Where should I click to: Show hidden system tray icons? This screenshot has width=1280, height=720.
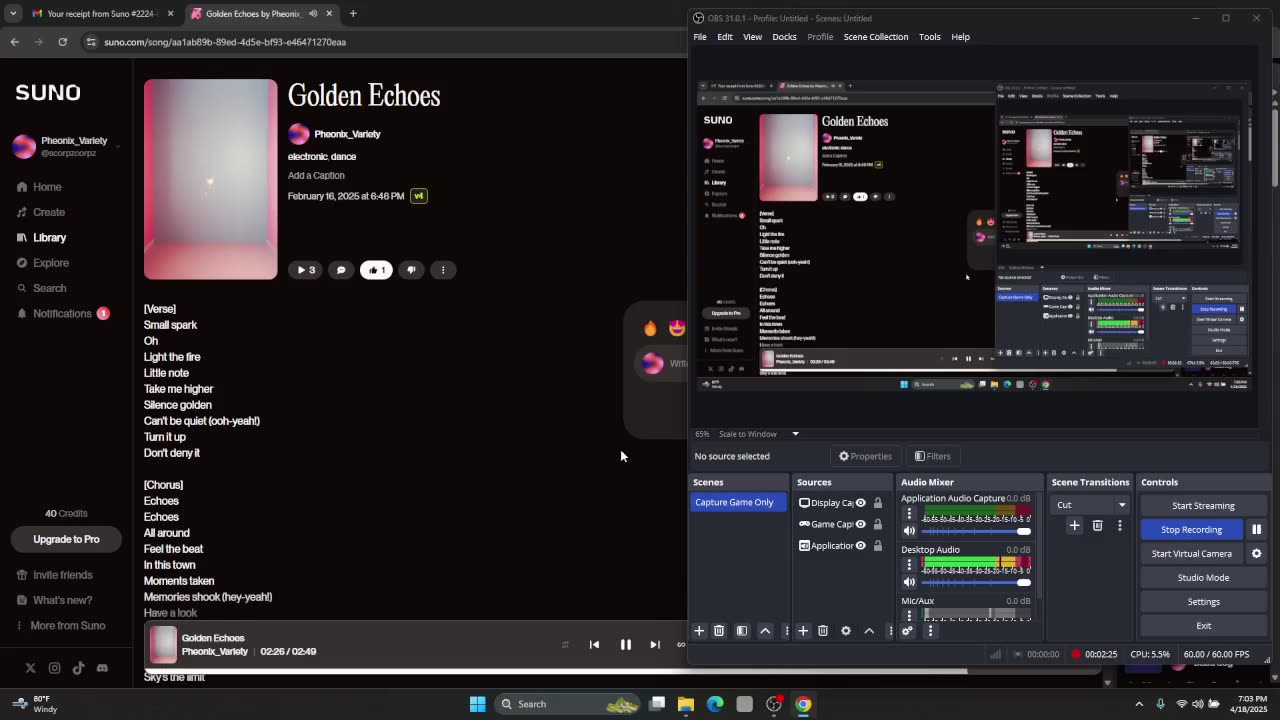(1139, 704)
